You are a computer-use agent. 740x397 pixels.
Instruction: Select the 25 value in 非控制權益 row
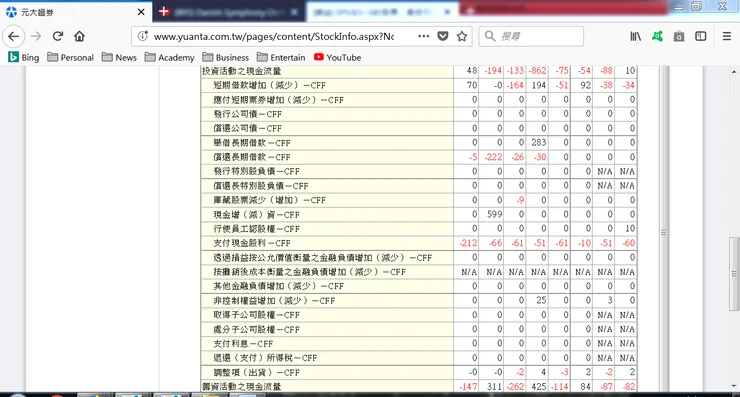pyautogui.click(x=541, y=300)
